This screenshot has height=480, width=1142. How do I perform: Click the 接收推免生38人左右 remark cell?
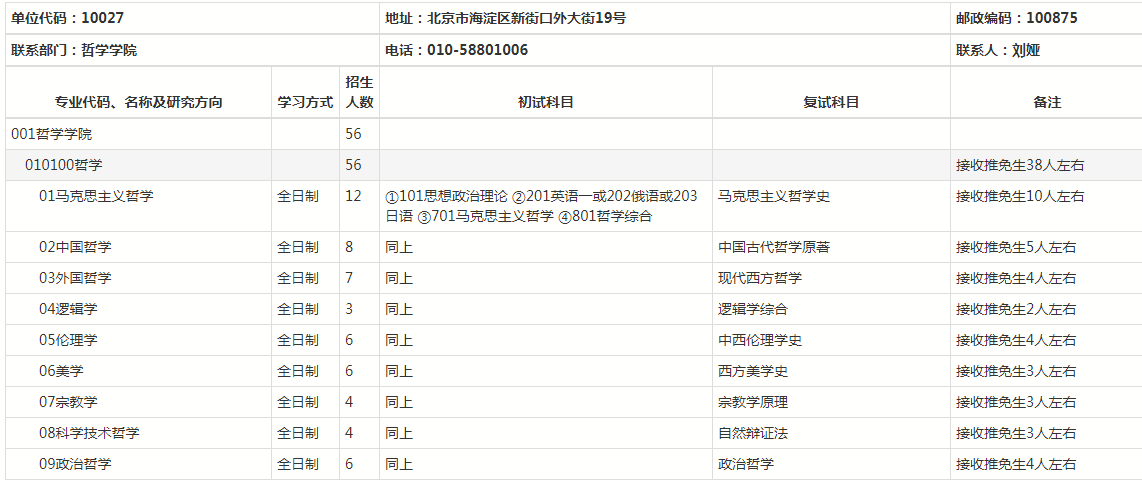coord(1020,165)
